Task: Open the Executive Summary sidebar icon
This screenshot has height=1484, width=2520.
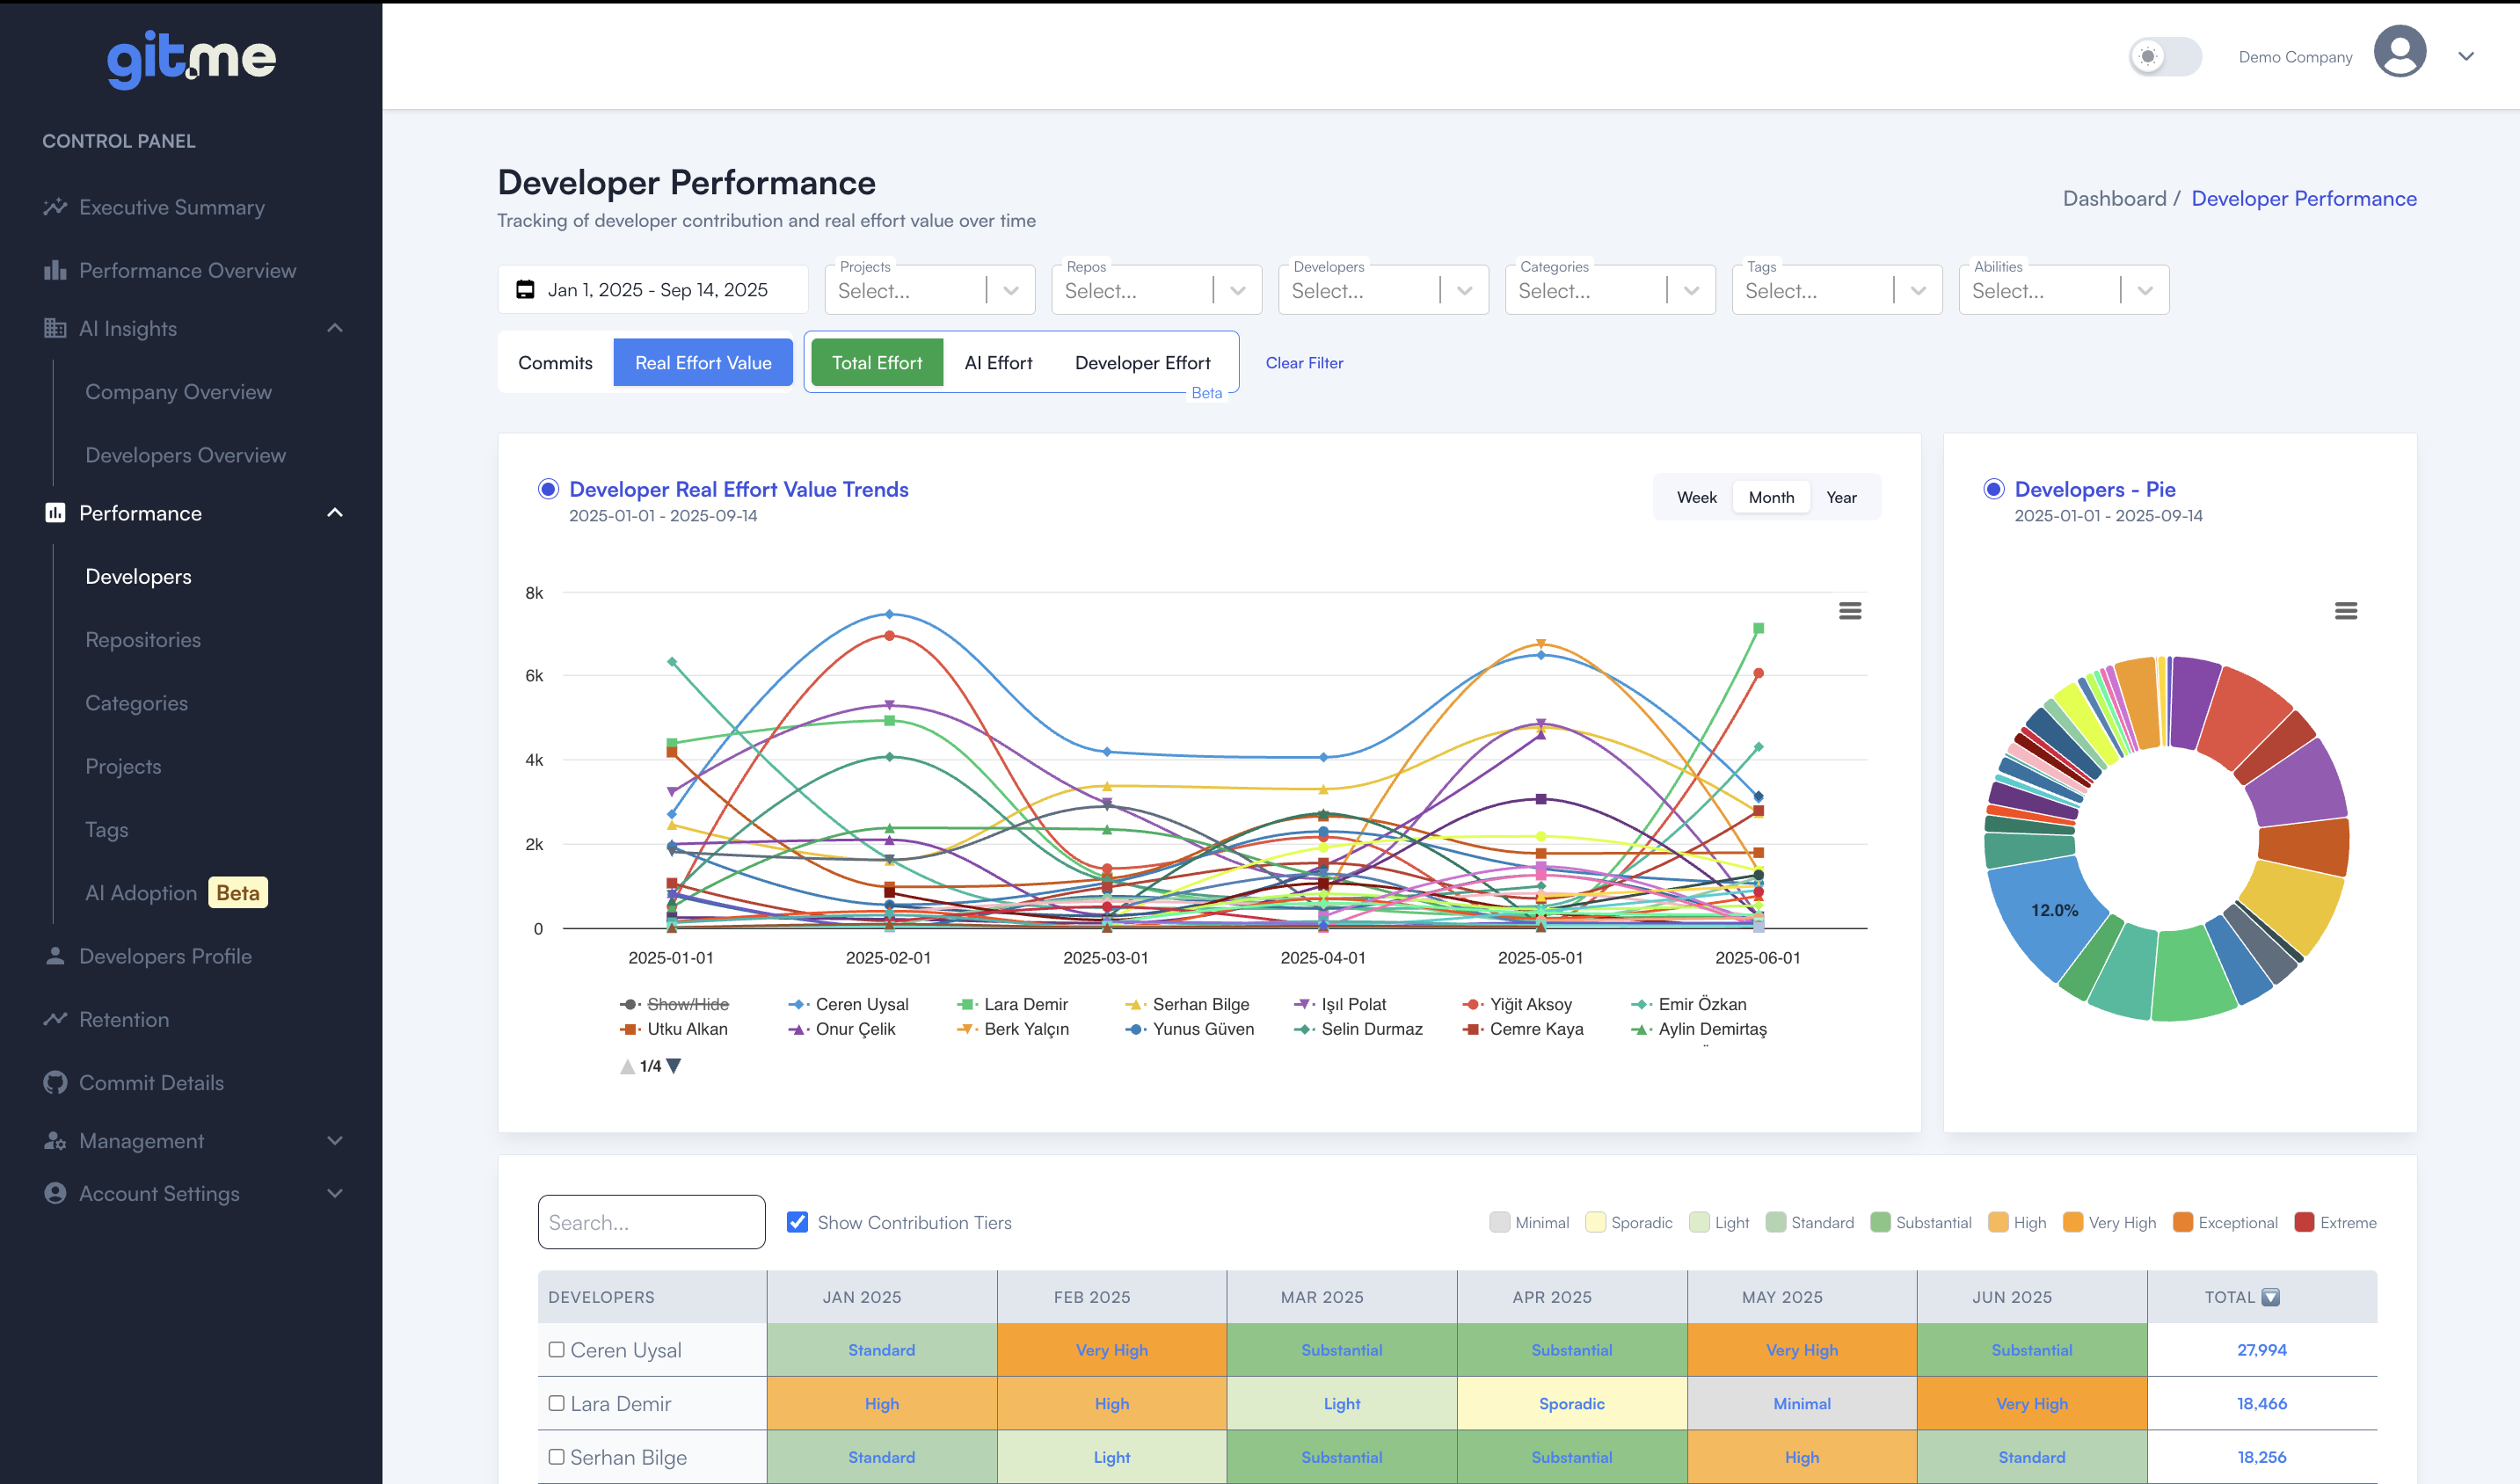Action: point(56,207)
